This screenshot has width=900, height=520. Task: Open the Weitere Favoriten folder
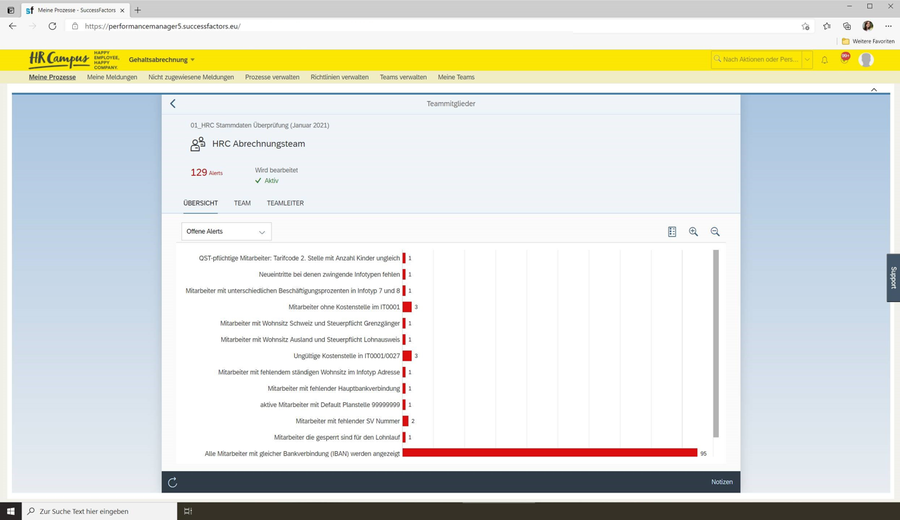coord(868,41)
